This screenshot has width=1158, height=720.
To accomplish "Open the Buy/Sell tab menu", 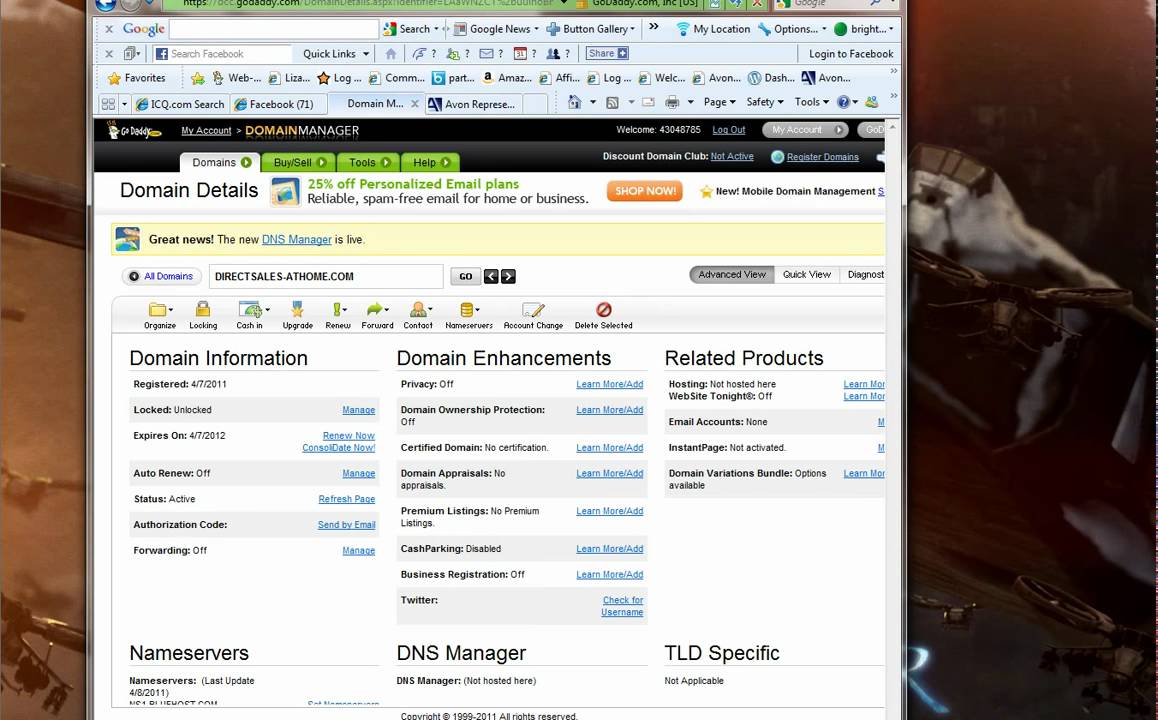I will point(298,162).
